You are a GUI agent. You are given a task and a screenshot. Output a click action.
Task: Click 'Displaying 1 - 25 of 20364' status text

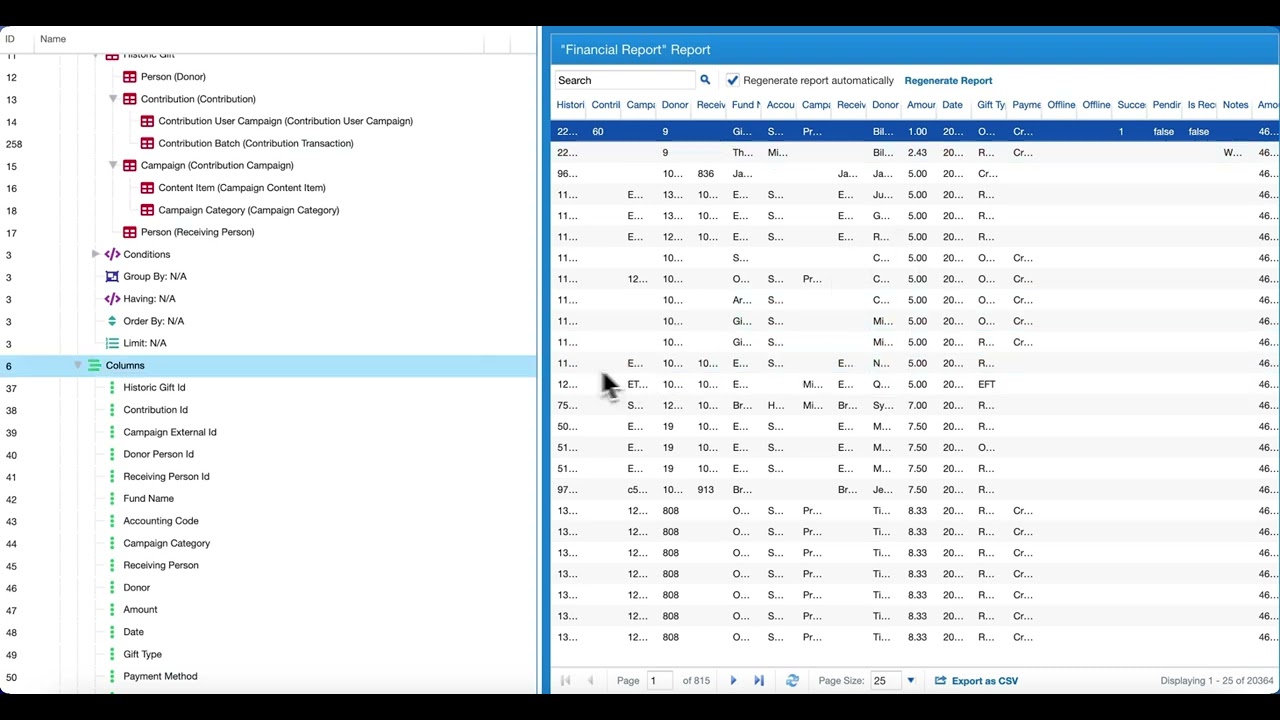point(1217,681)
